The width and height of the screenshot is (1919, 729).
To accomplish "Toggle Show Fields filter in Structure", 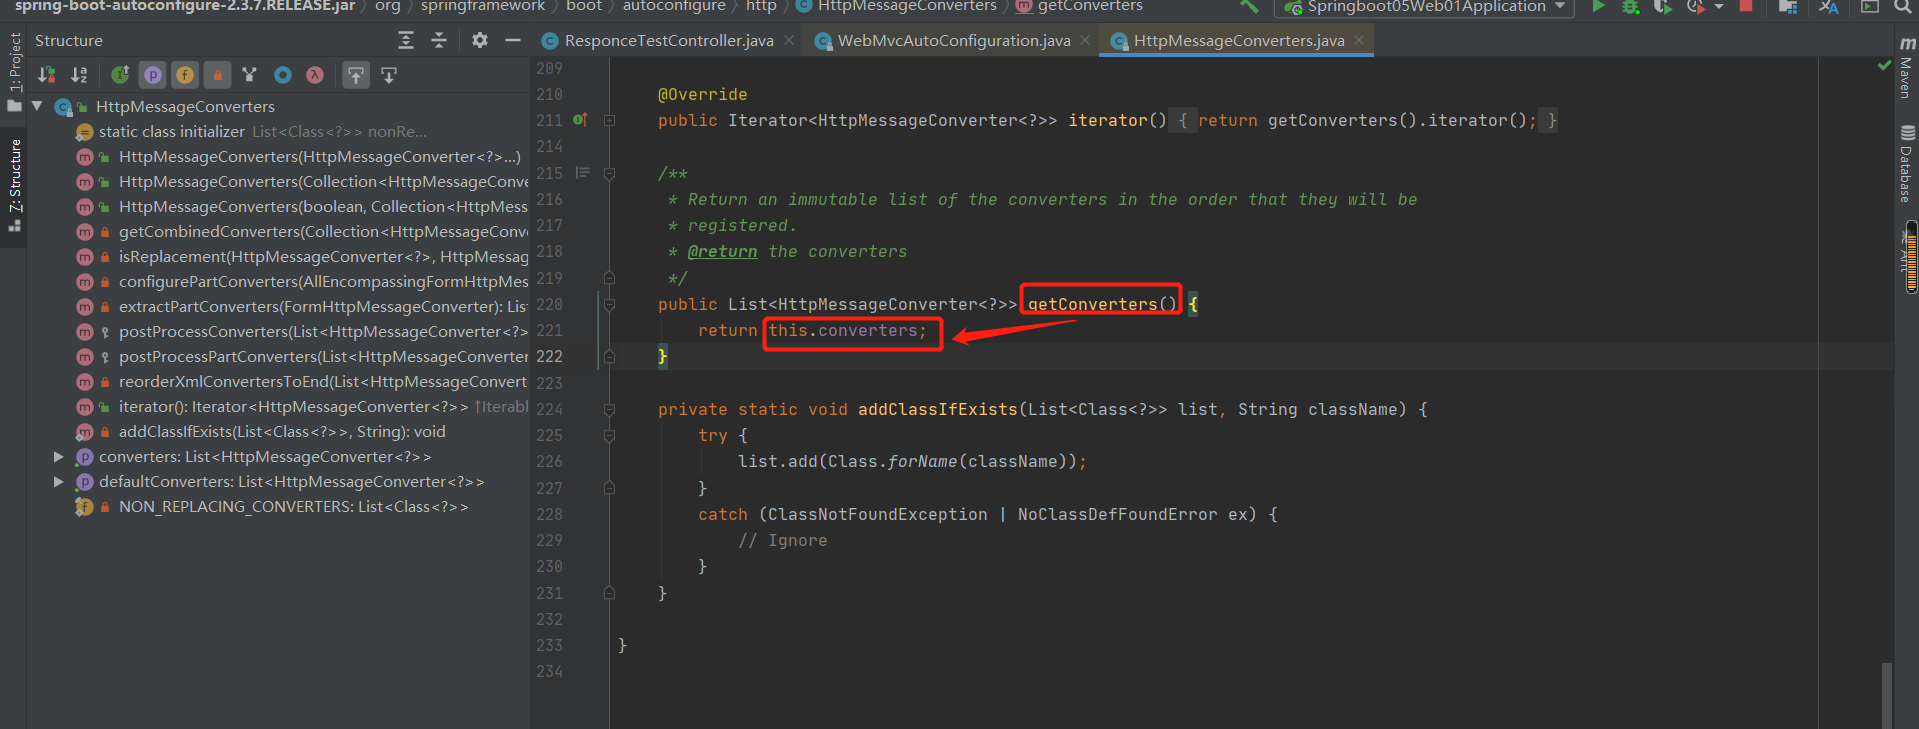I will tap(185, 75).
